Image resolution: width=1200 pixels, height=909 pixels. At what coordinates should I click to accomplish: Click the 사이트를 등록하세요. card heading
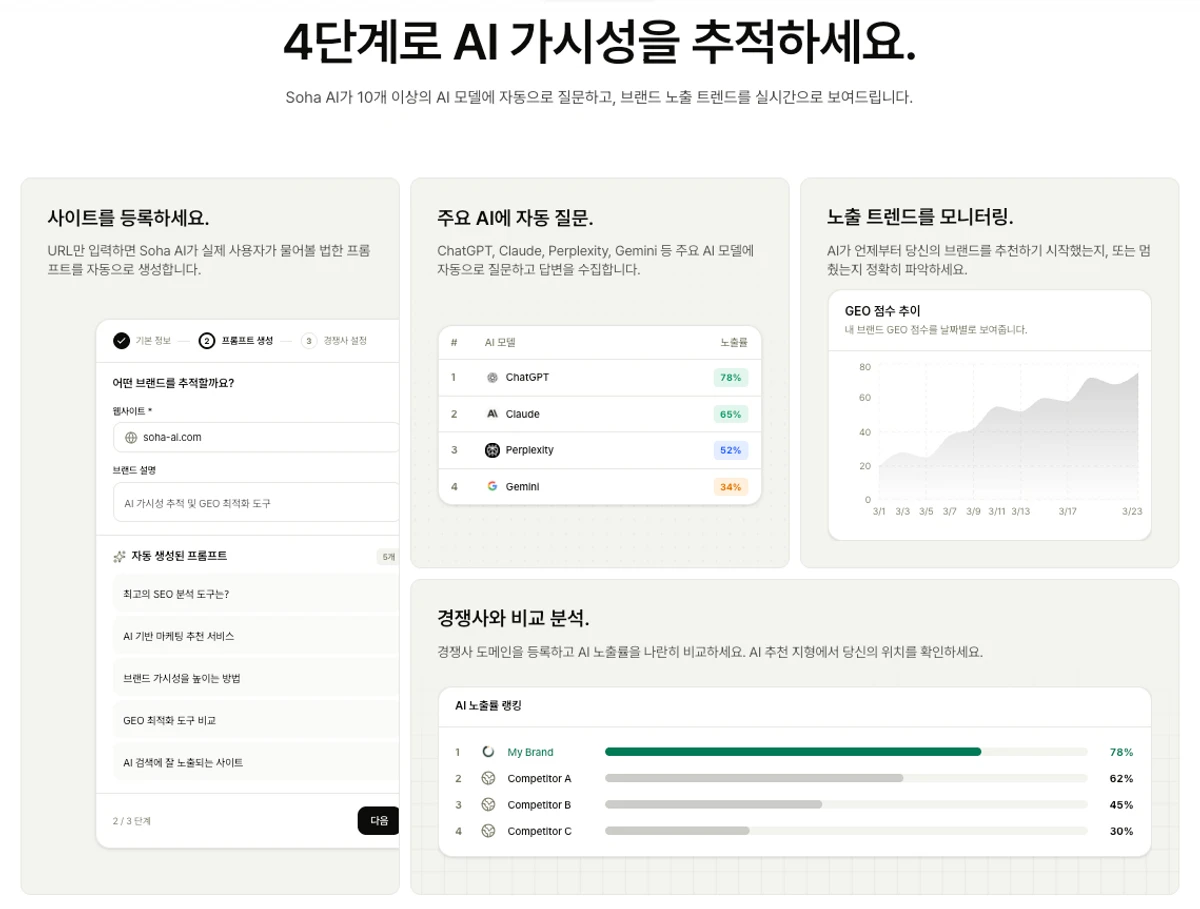tap(128, 218)
